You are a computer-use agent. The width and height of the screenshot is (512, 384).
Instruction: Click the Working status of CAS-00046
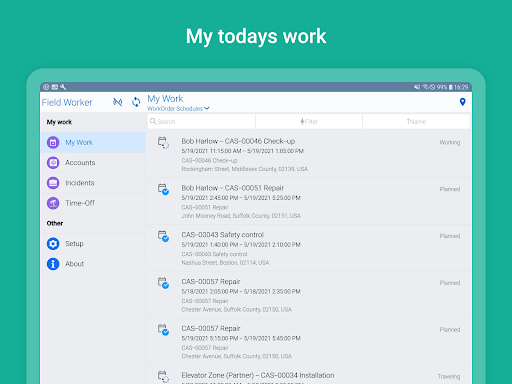click(450, 142)
